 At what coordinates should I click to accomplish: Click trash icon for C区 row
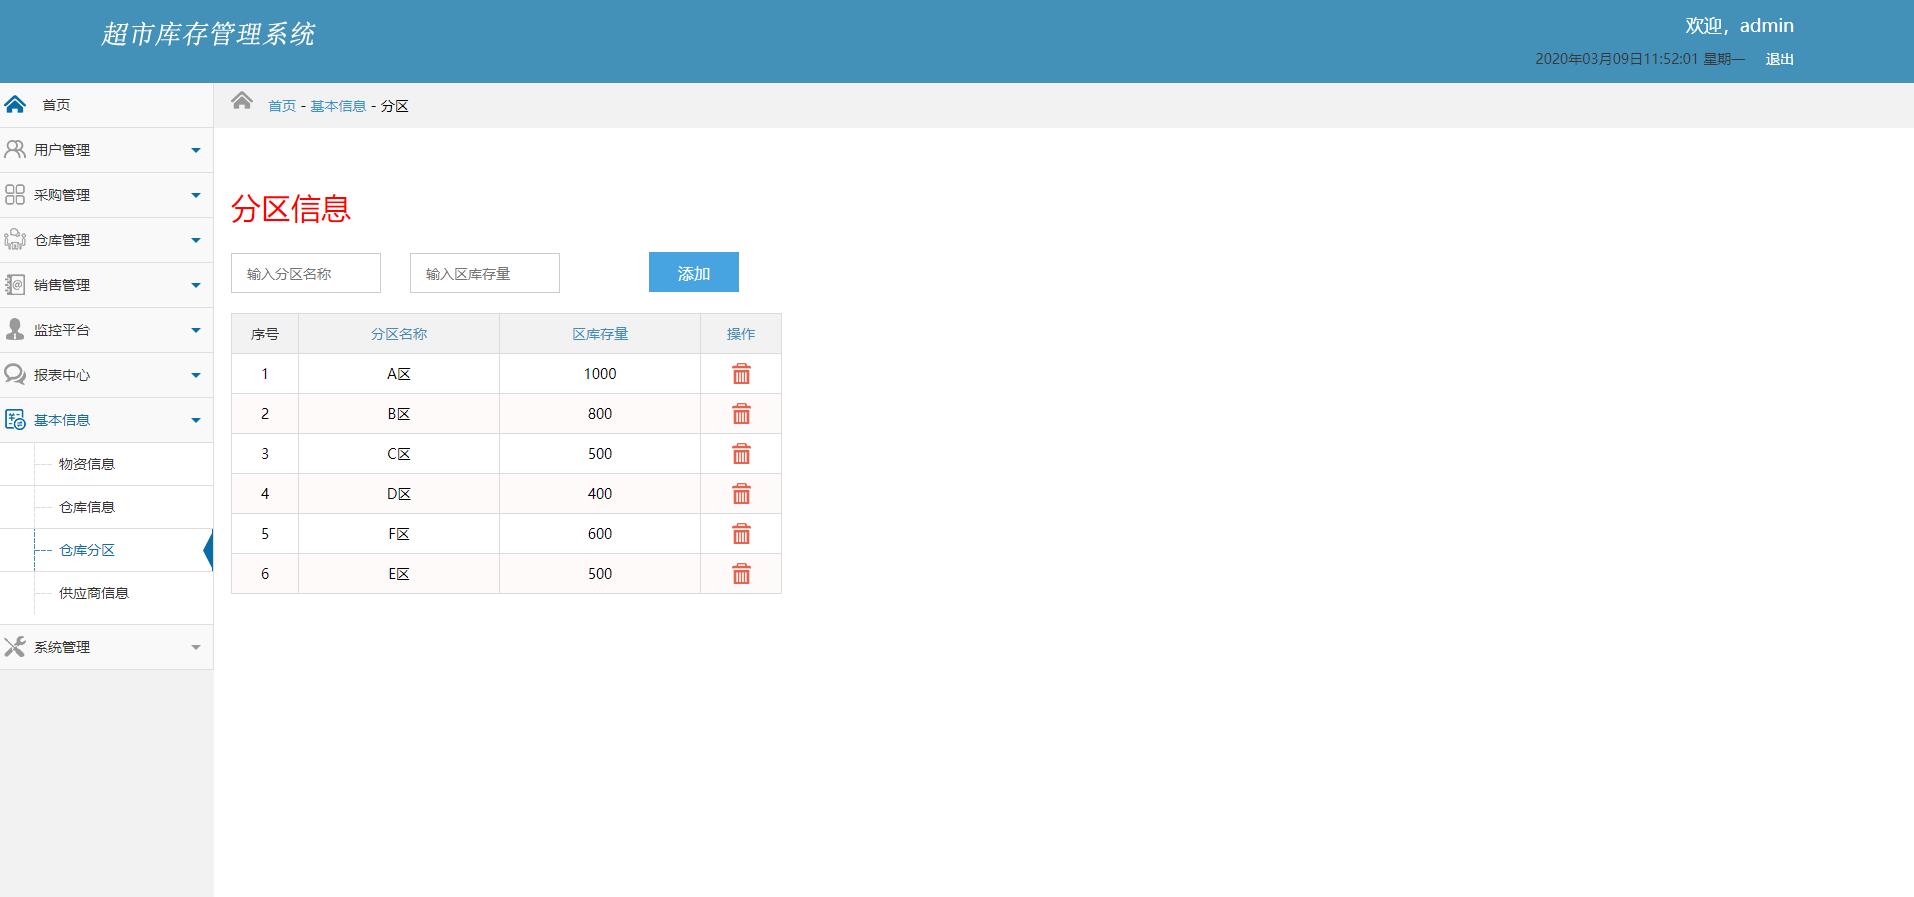pos(741,454)
